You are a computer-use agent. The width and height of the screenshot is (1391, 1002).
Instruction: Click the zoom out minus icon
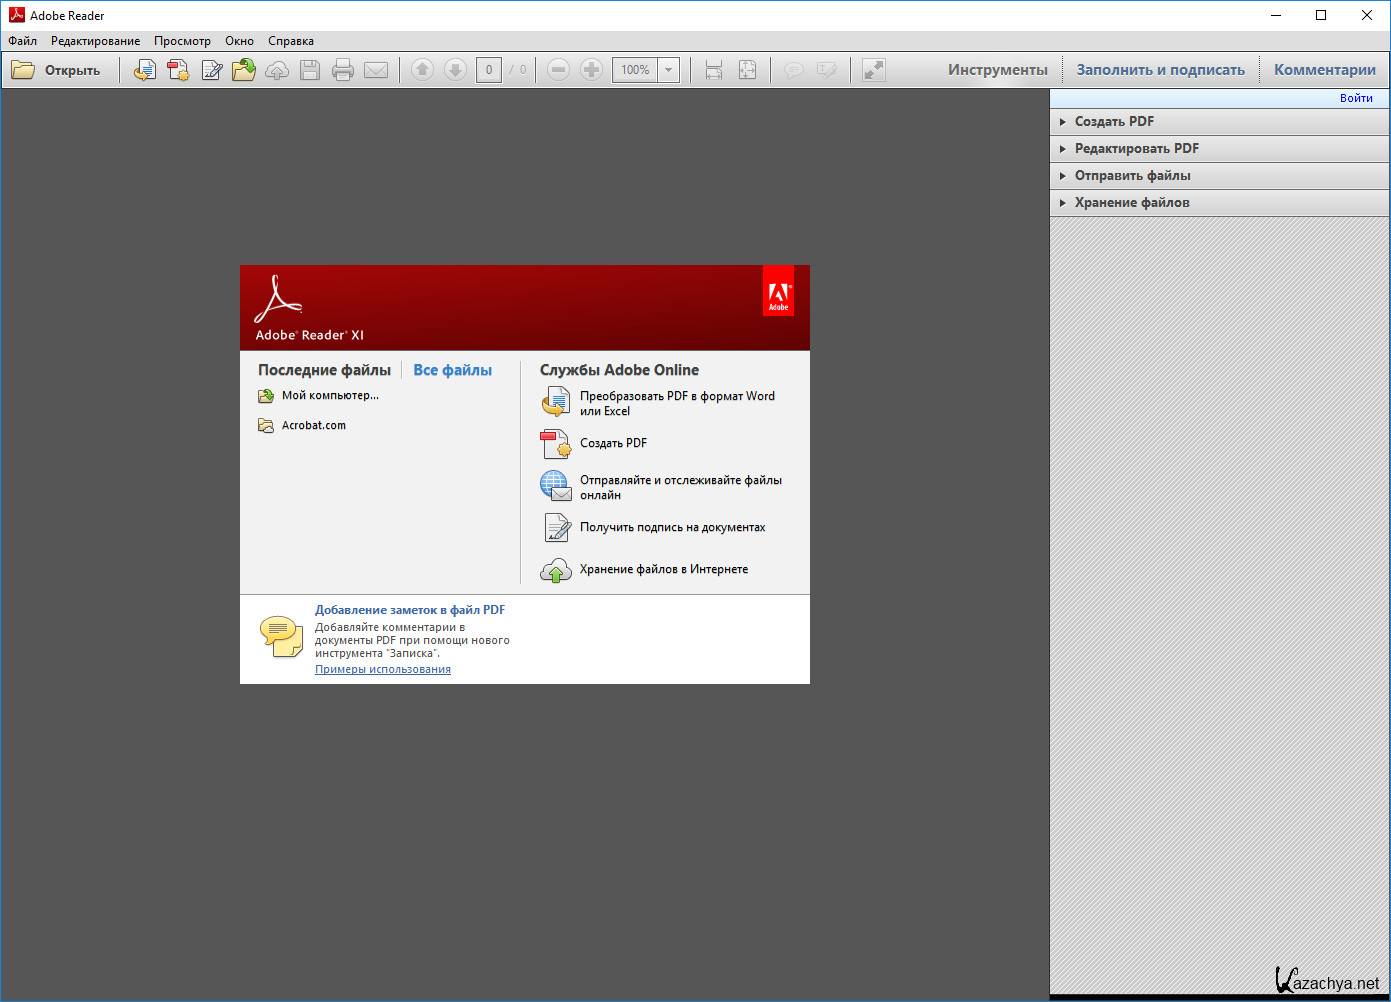pyautogui.click(x=559, y=70)
